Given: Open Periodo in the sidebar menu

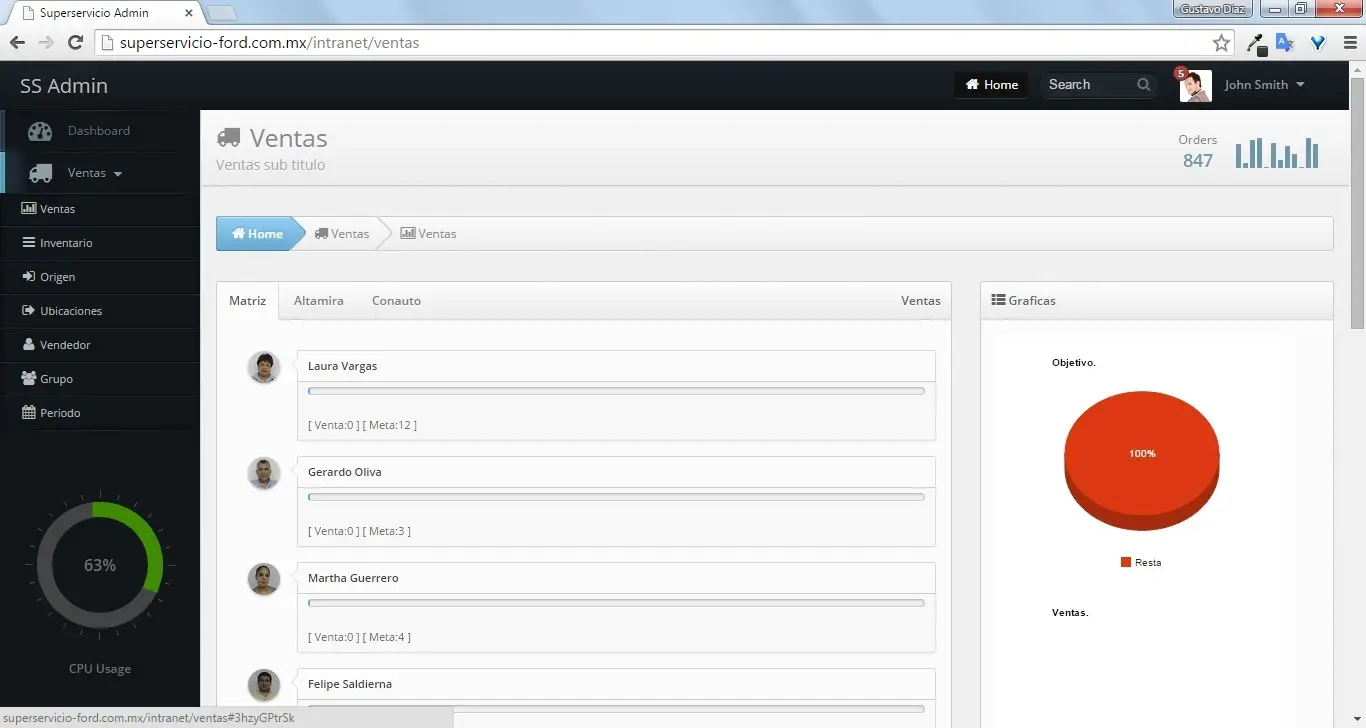Looking at the screenshot, I should point(100,413).
